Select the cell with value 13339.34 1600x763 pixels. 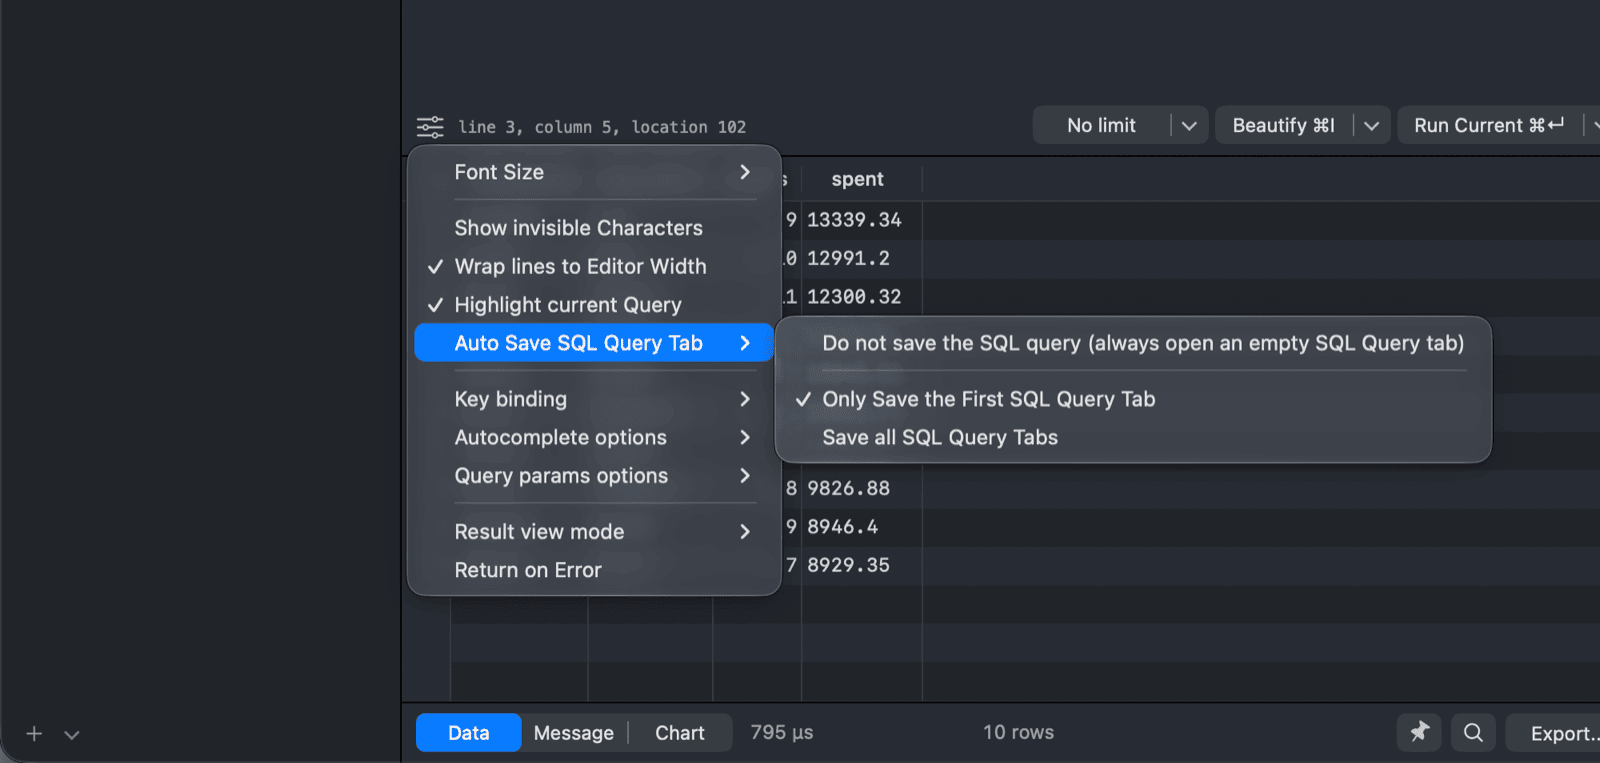click(x=861, y=220)
